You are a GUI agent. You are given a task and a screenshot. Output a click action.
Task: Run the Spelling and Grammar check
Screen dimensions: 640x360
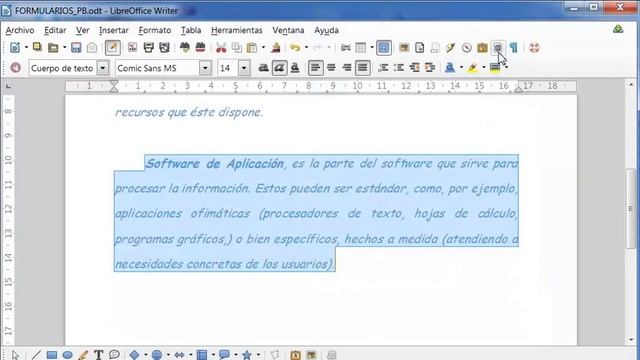[185, 47]
